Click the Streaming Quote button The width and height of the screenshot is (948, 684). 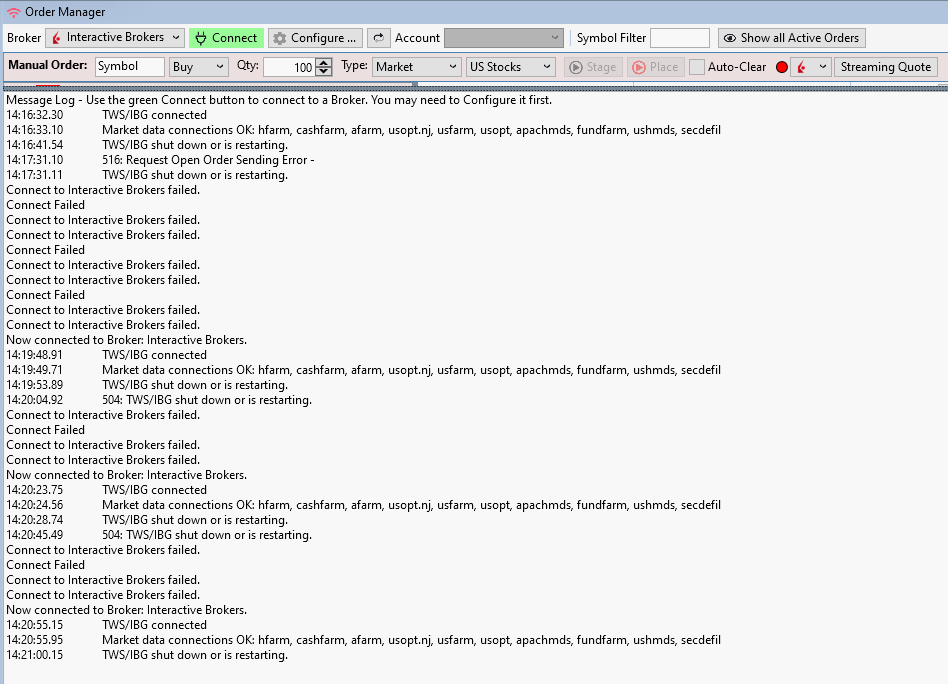pyautogui.click(x=886, y=67)
